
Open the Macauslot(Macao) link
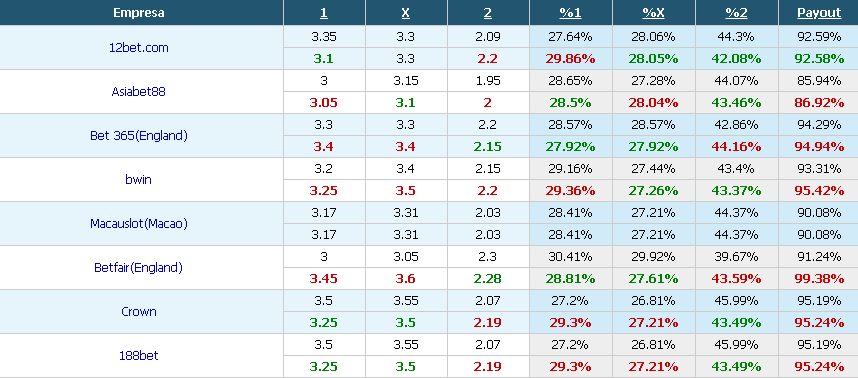[138, 224]
